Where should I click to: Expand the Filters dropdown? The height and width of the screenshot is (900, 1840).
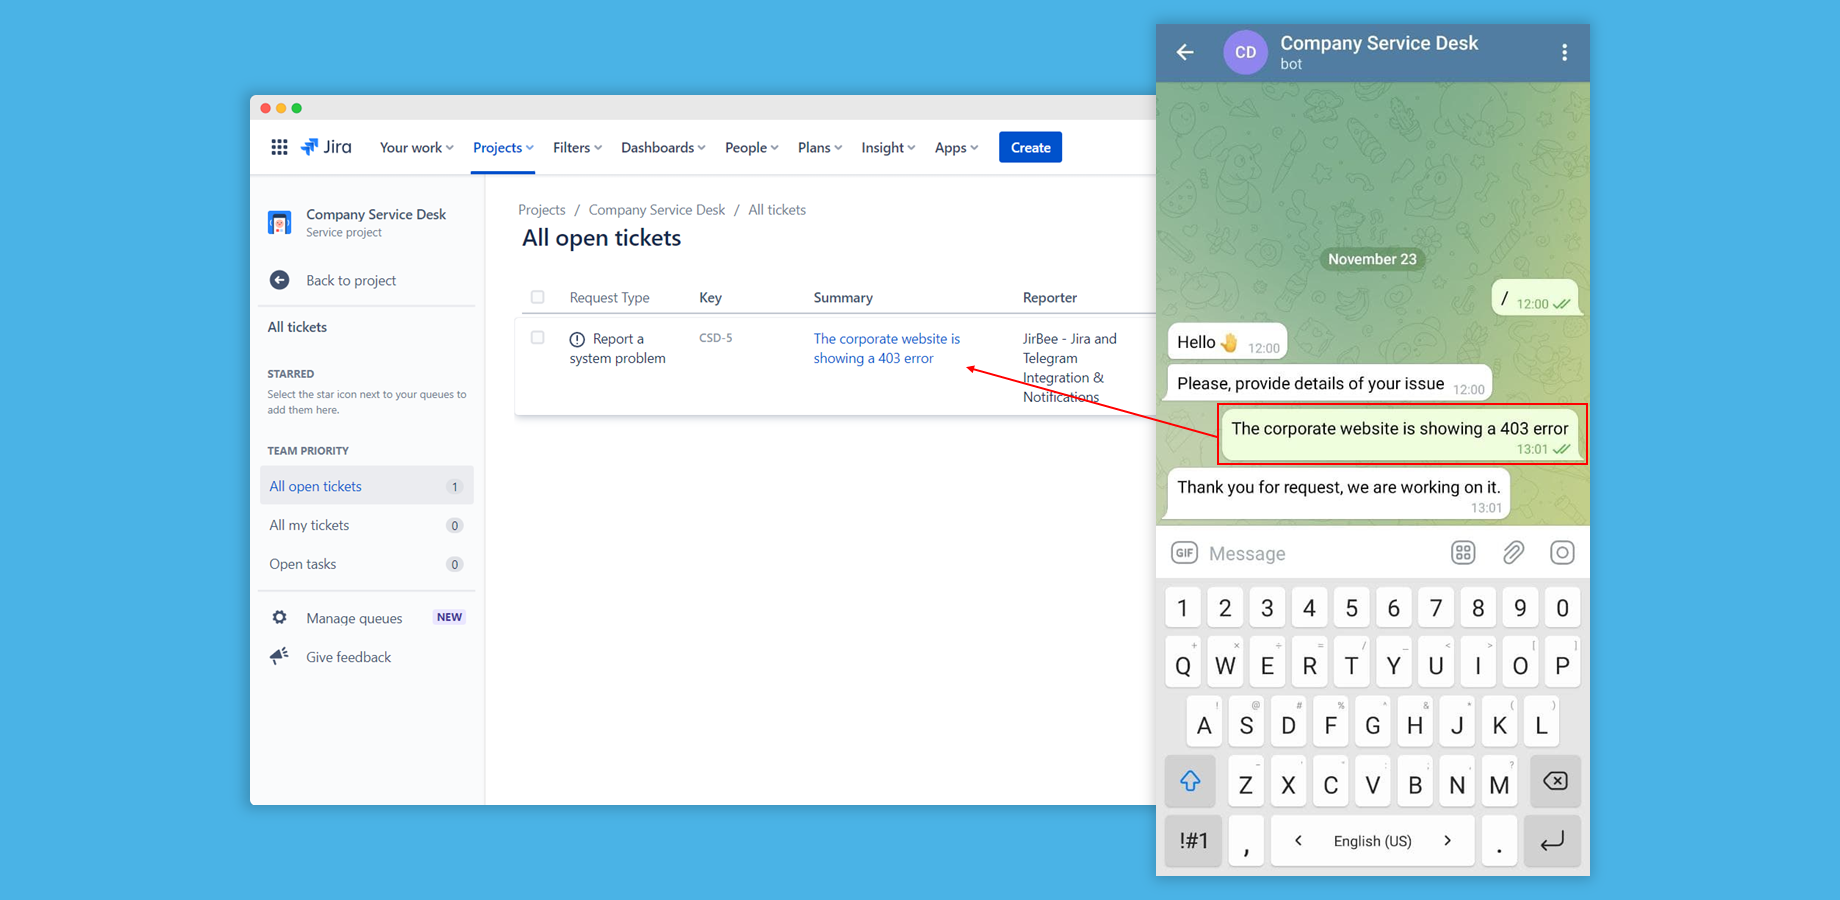[x=577, y=148]
